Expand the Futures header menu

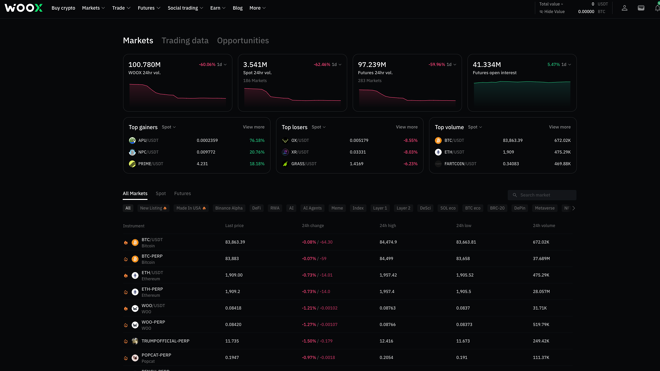149,8
